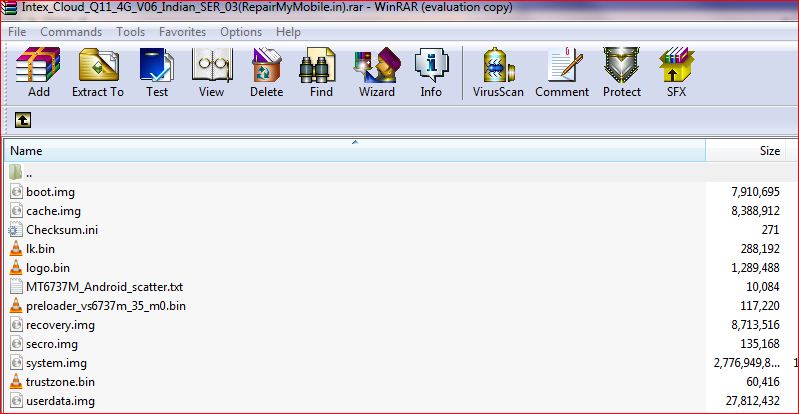
Task: Go up one level with arrow button
Action: 22,120
